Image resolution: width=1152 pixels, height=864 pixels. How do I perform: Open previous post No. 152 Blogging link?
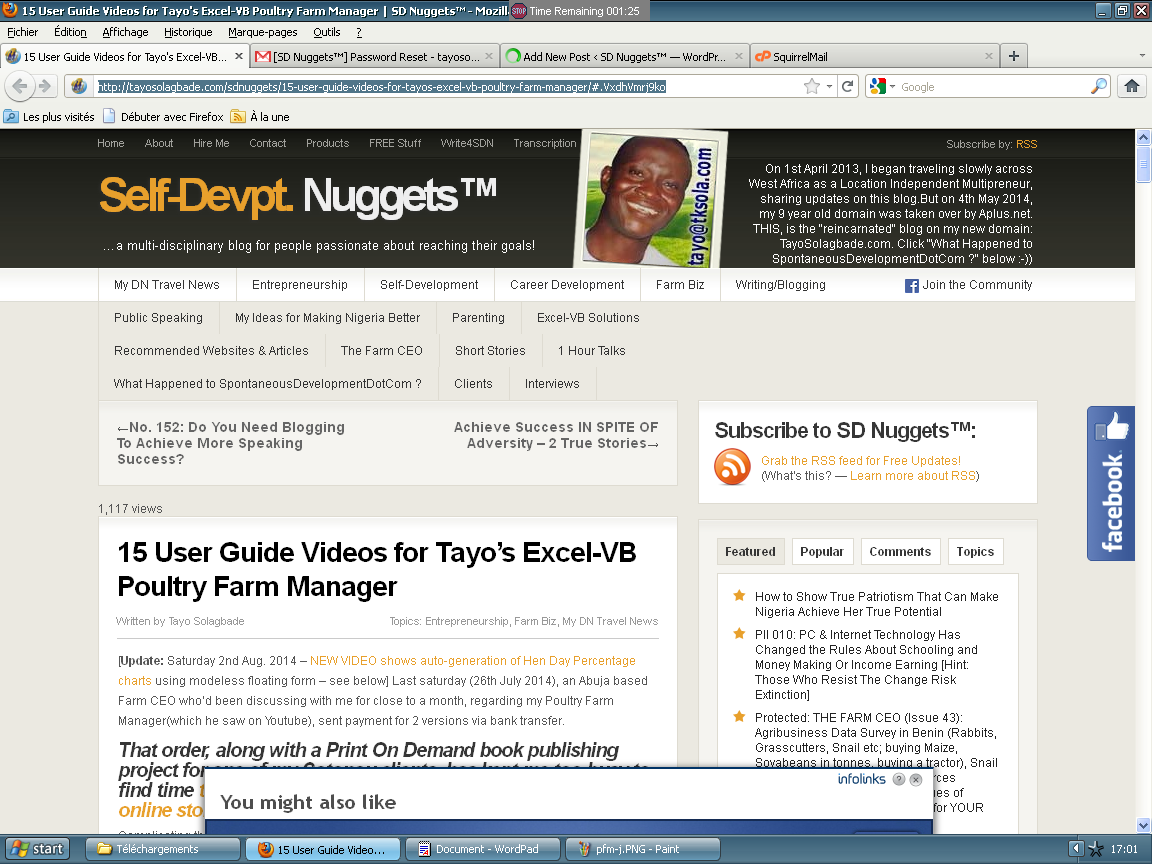[231, 443]
